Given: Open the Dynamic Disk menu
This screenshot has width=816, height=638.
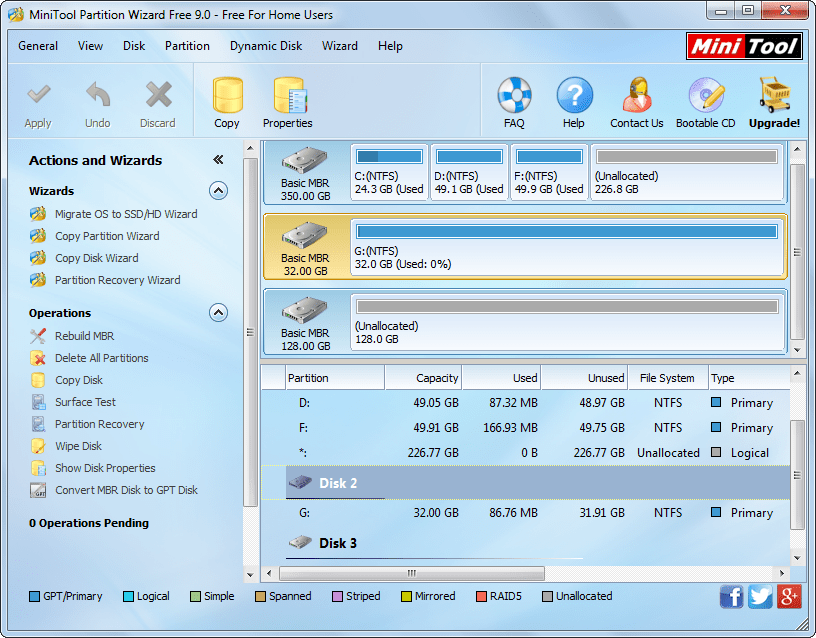Looking at the screenshot, I should click(266, 46).
